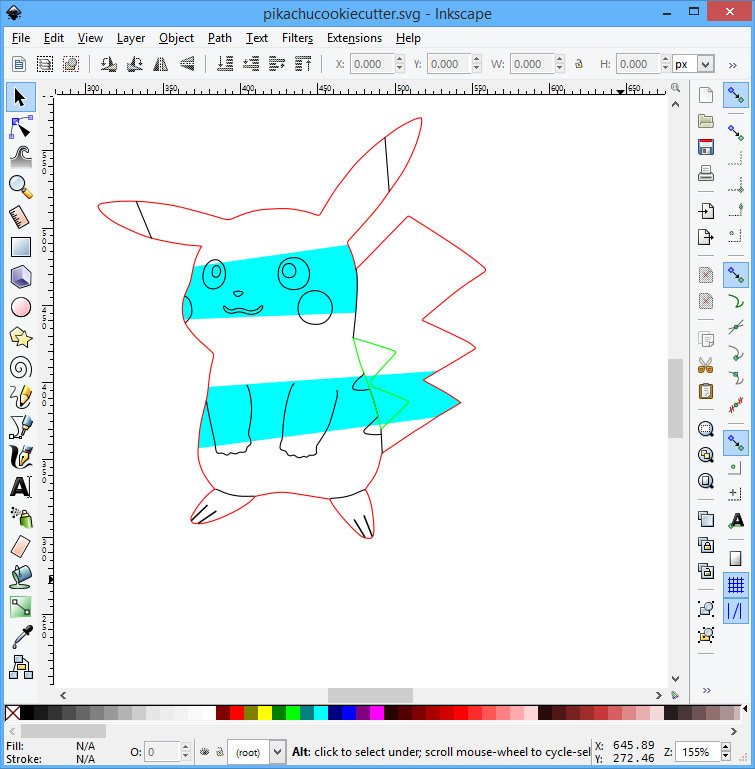Open the File menu

(21, 38)
